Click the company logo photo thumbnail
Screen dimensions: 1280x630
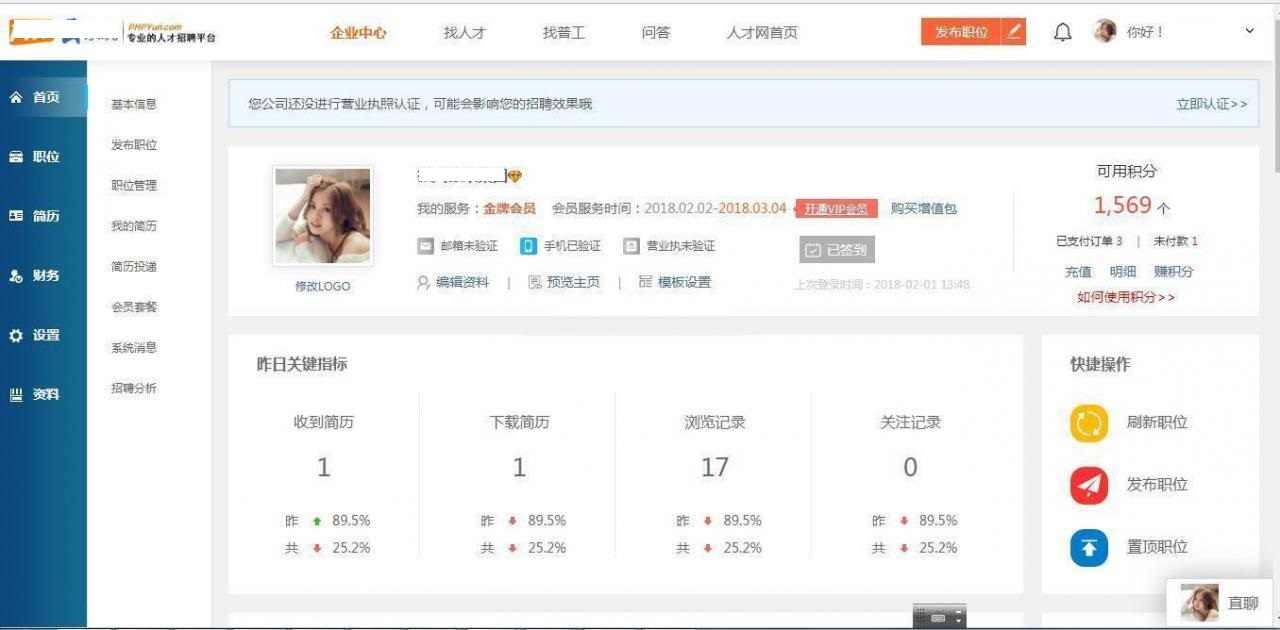click(x=322, y=216)
